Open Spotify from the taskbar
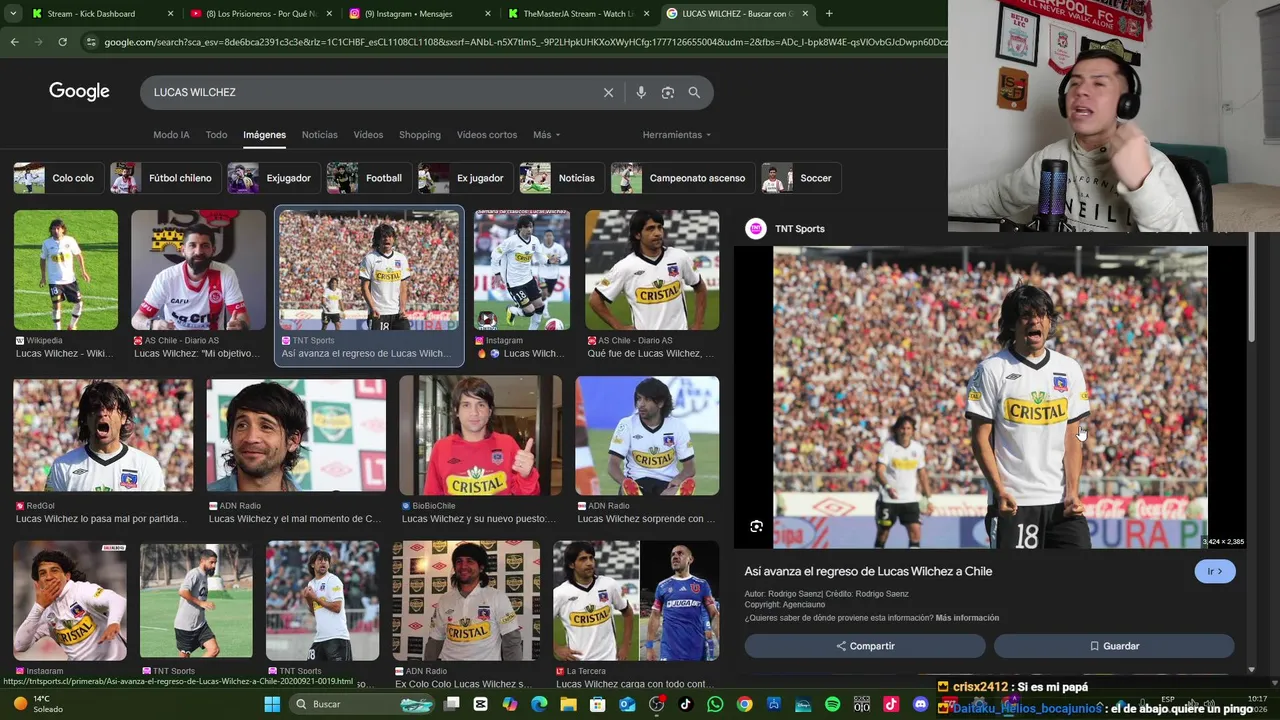 [x=832, y=704]
